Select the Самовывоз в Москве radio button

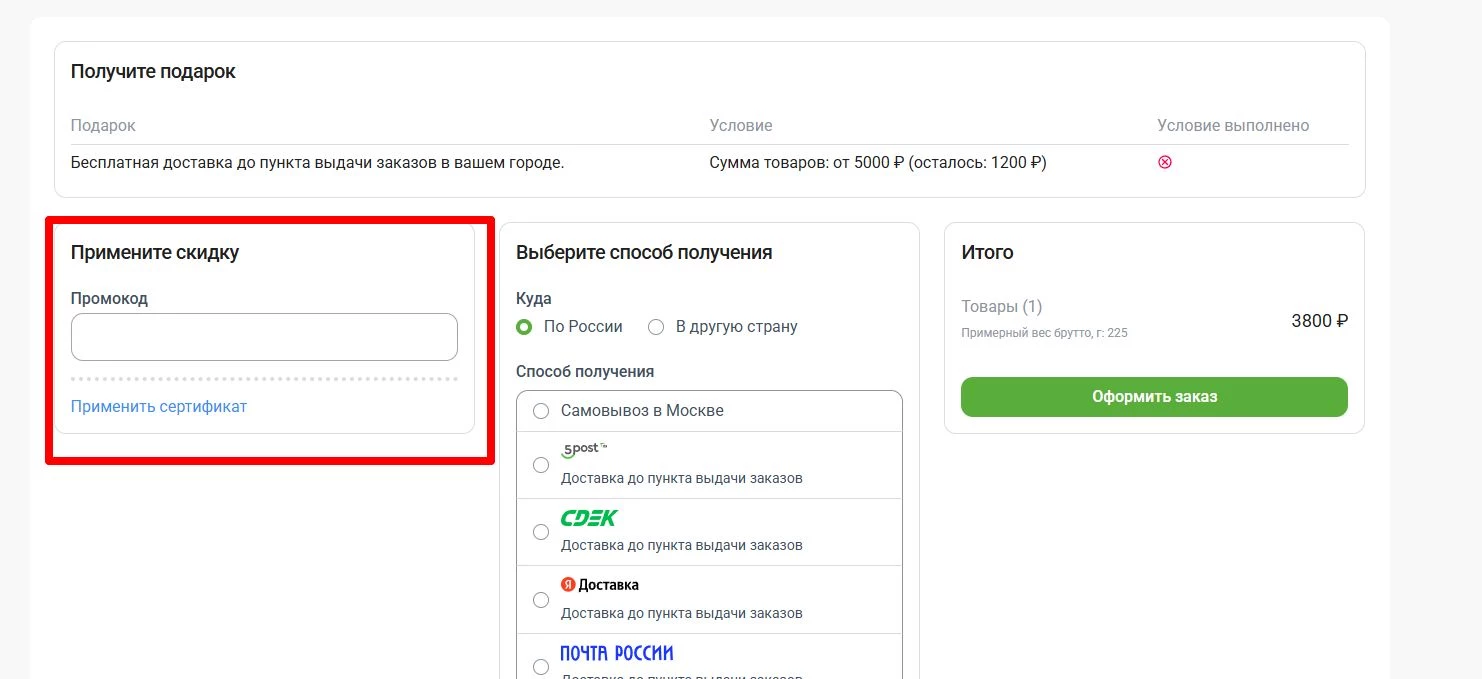pyautogui.click(x=541, y=411)
